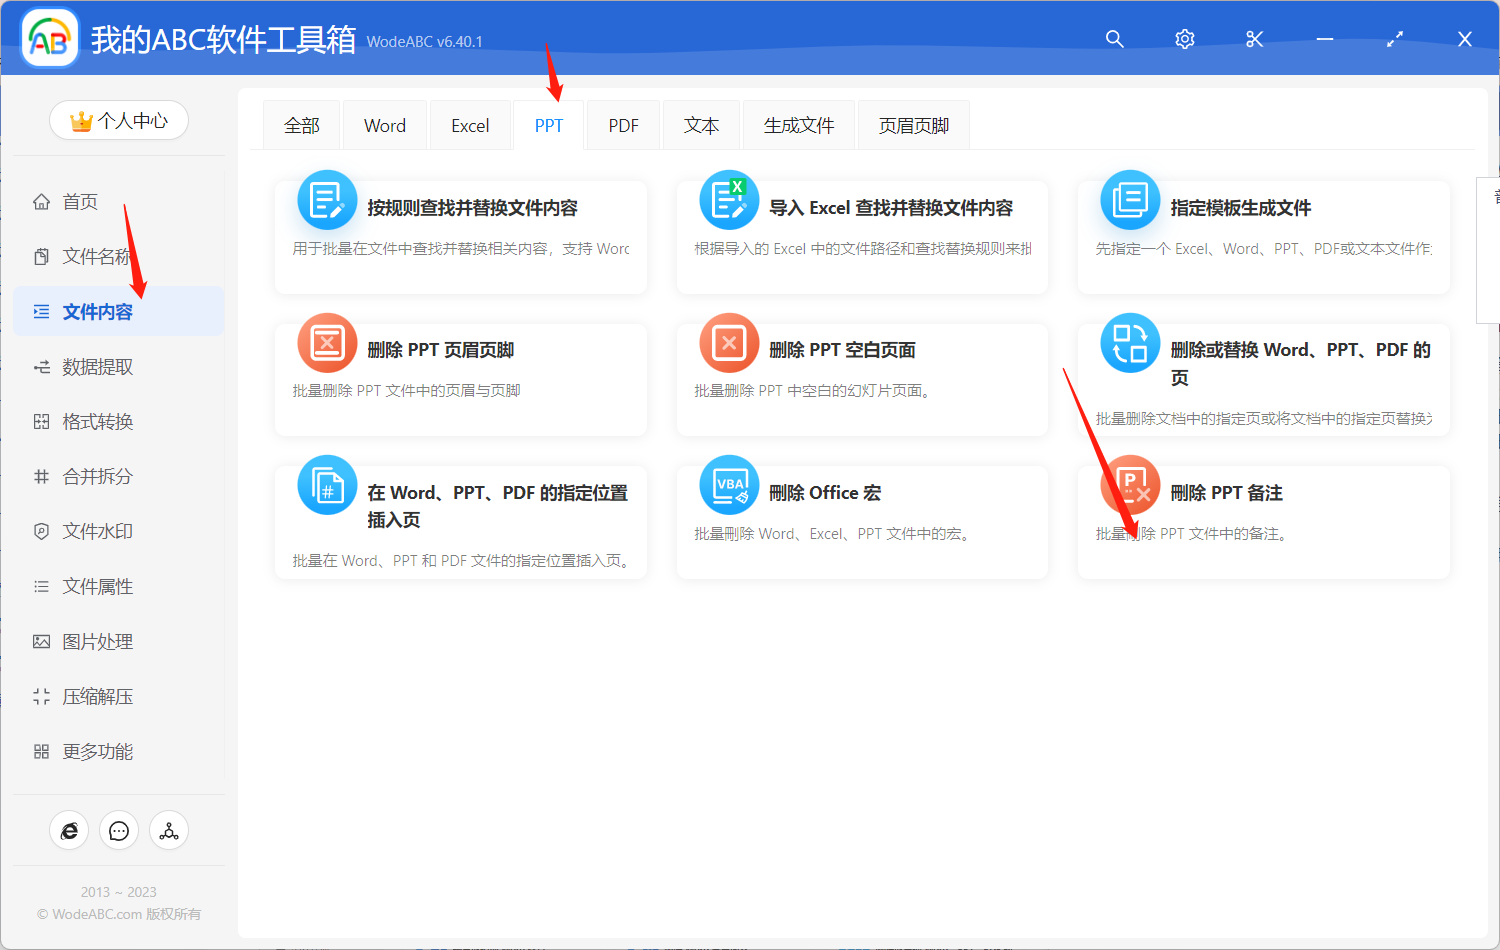Screen dimensions: 1500x950
Task: Click the scissors icon in the title bar
Action: point(1254,39)
